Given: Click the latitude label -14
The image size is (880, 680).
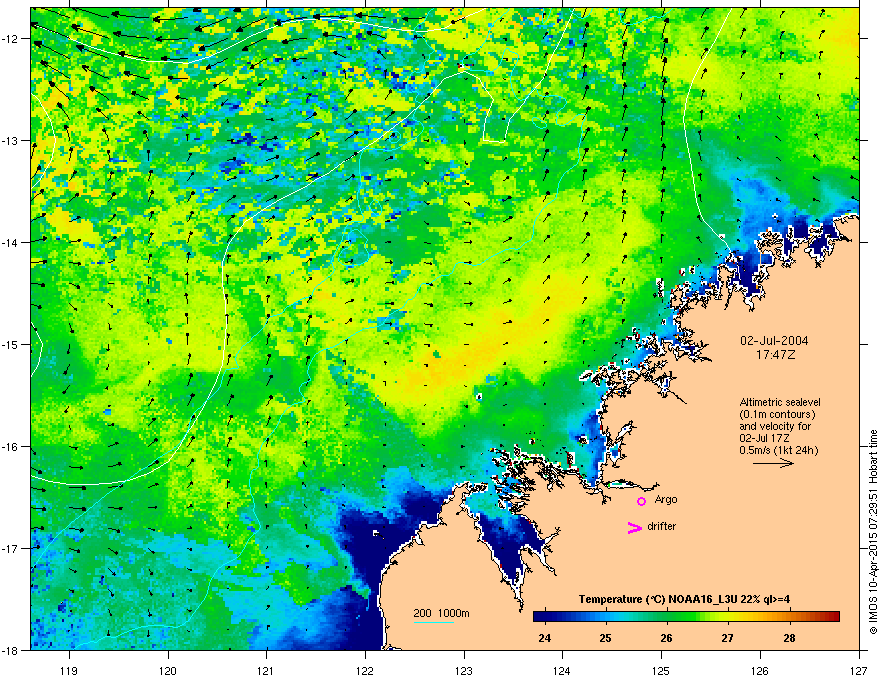Looking at the screenshot, I should point(11,243).
